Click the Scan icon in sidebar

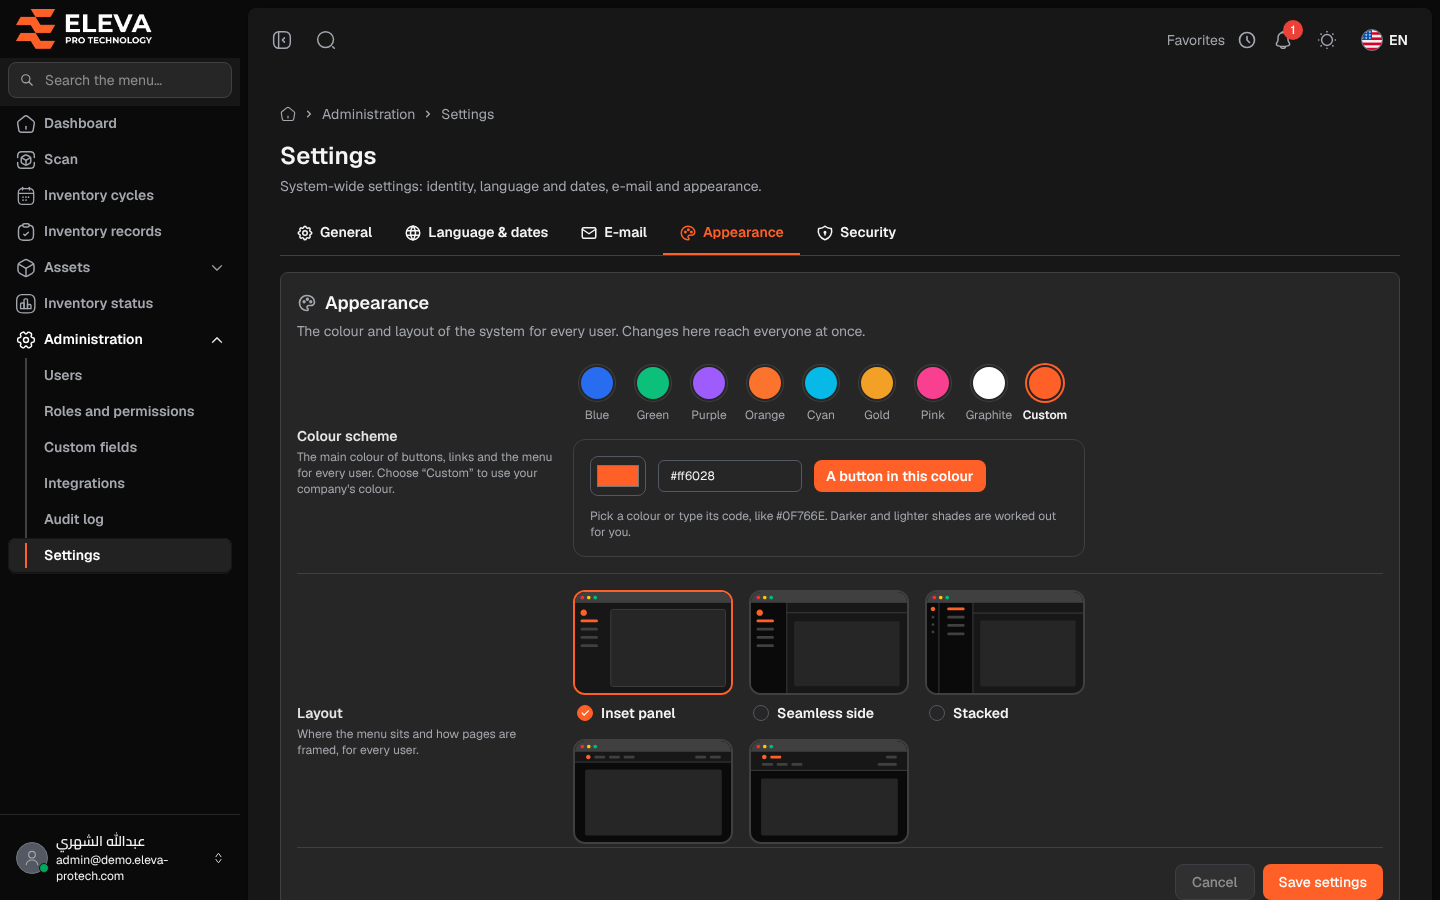(x=26, y=159)
